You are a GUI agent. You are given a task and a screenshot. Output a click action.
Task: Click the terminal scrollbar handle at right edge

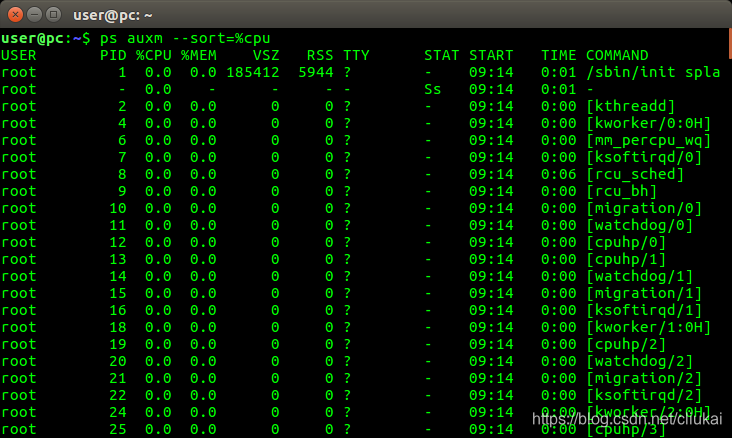(x=730, y=43)
